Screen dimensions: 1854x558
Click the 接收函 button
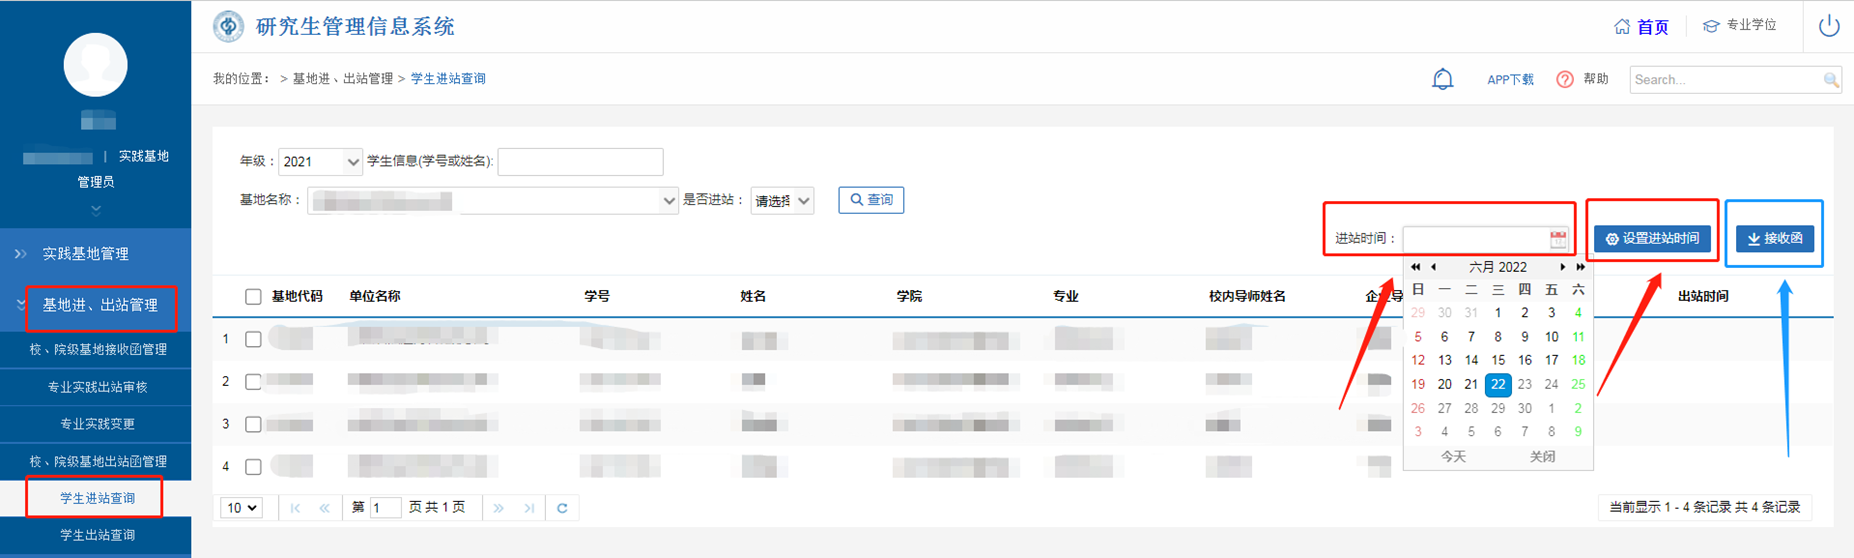[x=1774, y=239]
